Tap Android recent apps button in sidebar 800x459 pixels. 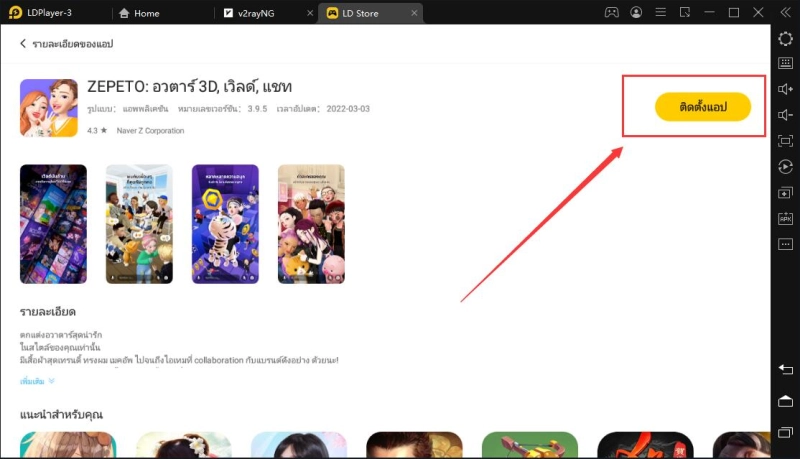coord(785,432)
